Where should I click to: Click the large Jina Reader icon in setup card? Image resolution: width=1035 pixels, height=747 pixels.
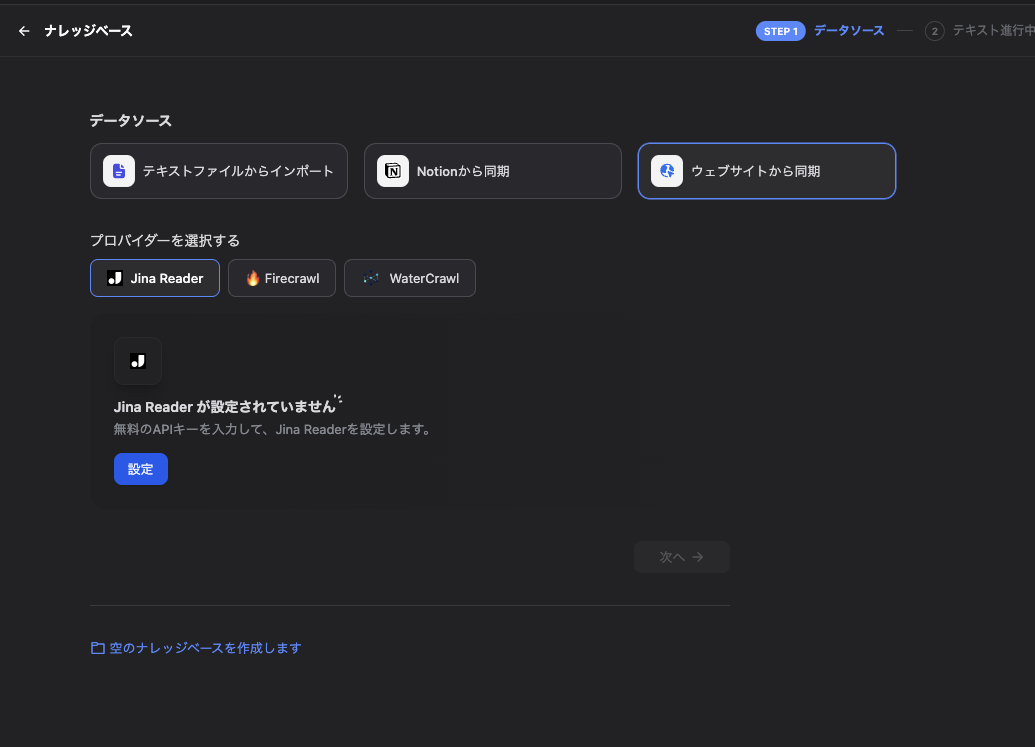click(x=138, y=361)
